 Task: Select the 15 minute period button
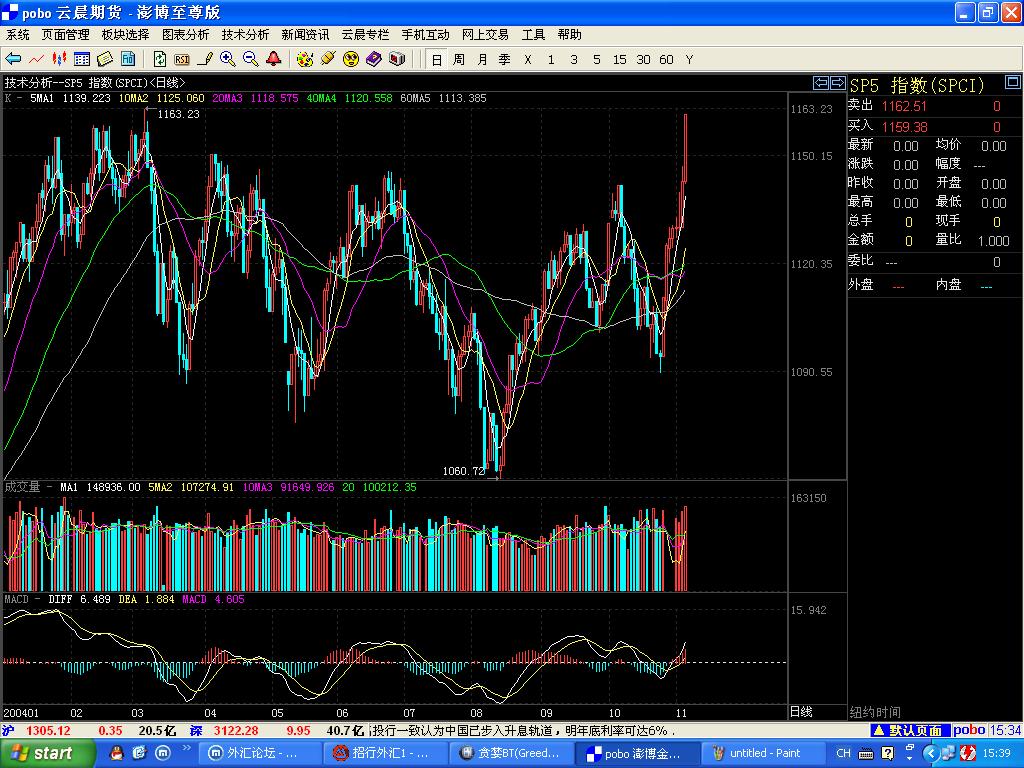(620, 60)
